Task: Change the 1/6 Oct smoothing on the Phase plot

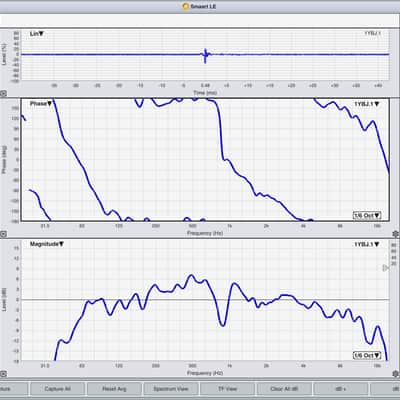Action: [367, 215]
